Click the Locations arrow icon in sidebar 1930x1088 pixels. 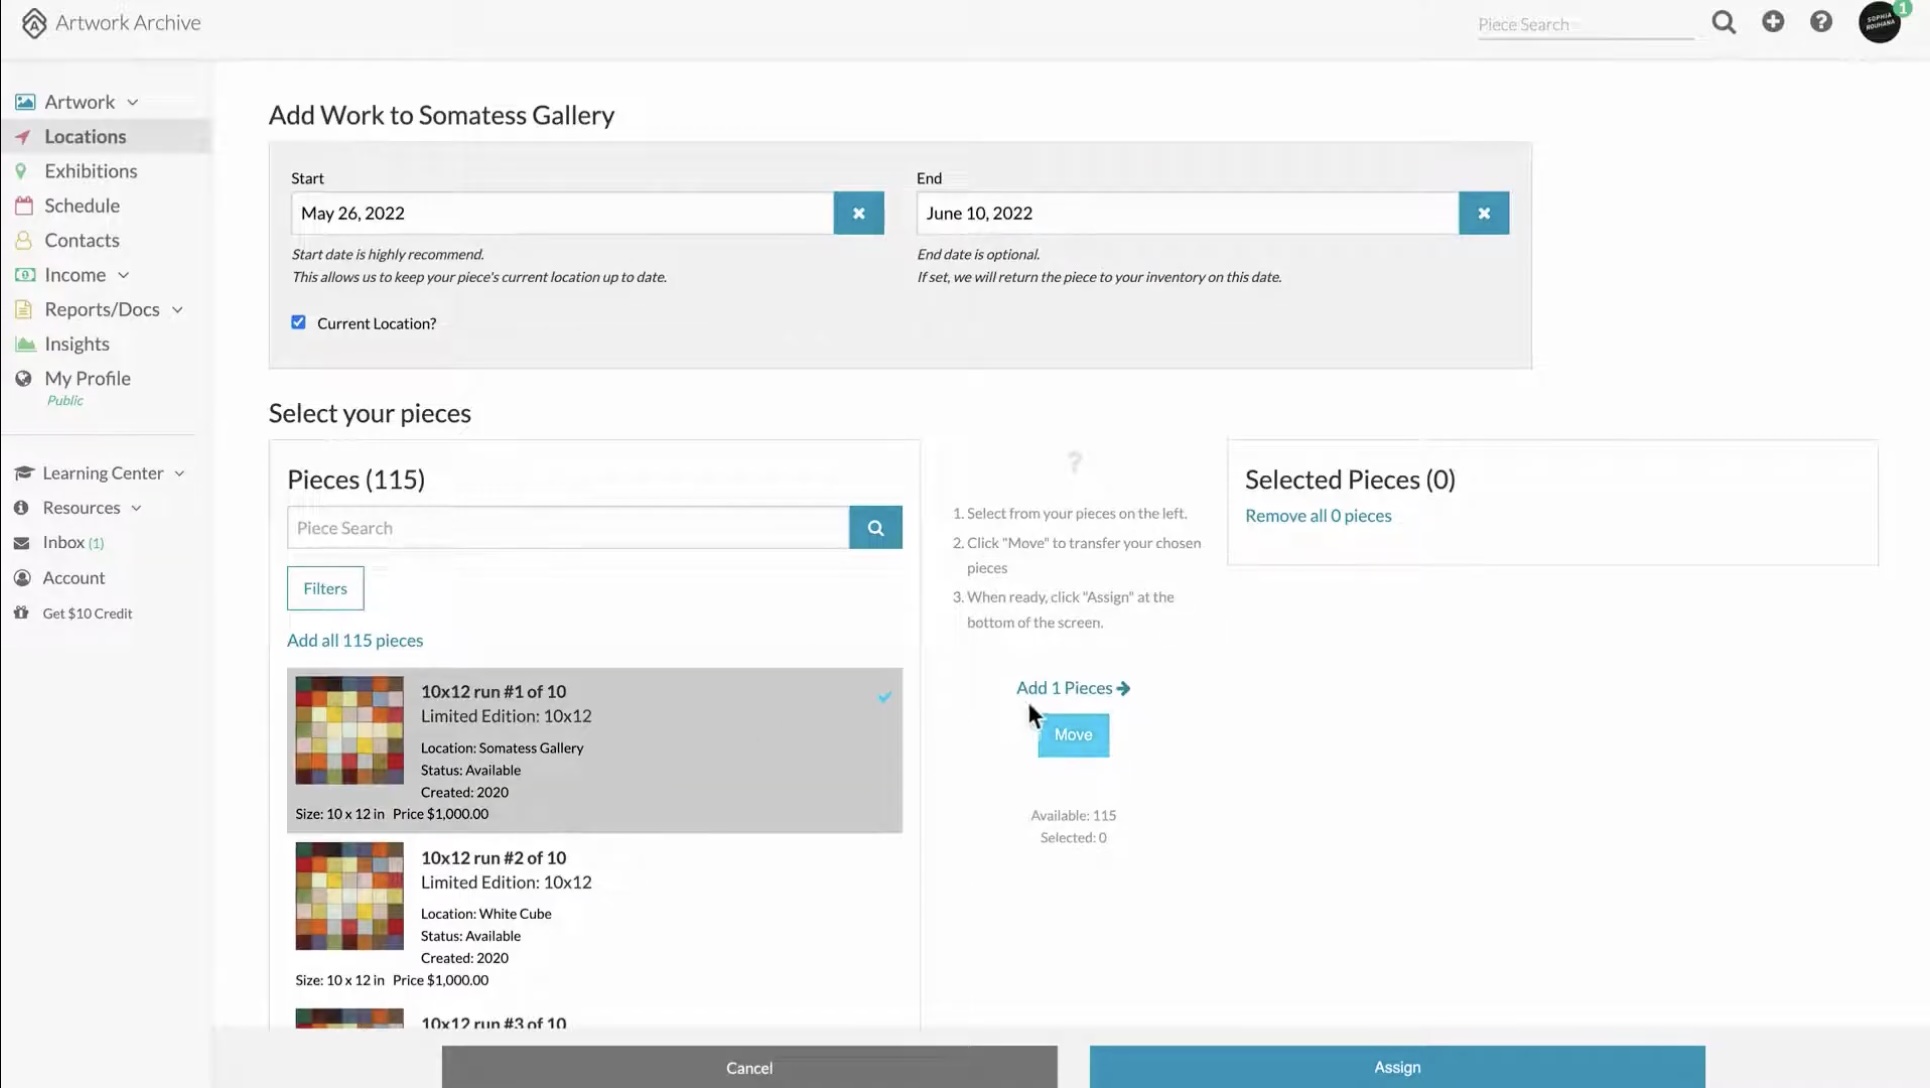[x=23, y=137]
